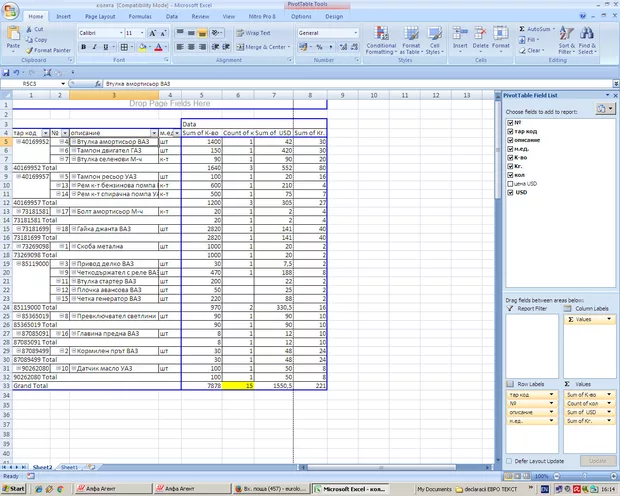Click Sort & Filter icon in Editing
Viewport: 620px width, 496px height.
566,35
